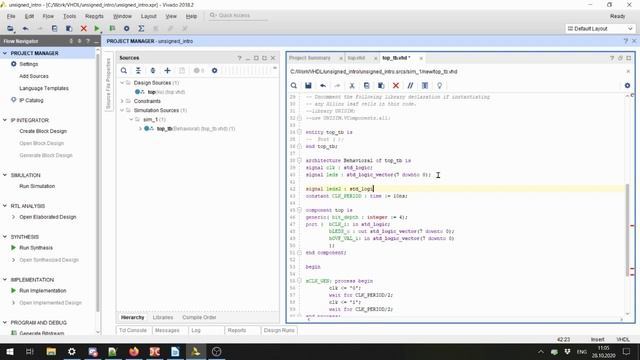Open IP Catalog link
Image resolution: width=640 pixels, height=360 pixels.
point(31,100)
